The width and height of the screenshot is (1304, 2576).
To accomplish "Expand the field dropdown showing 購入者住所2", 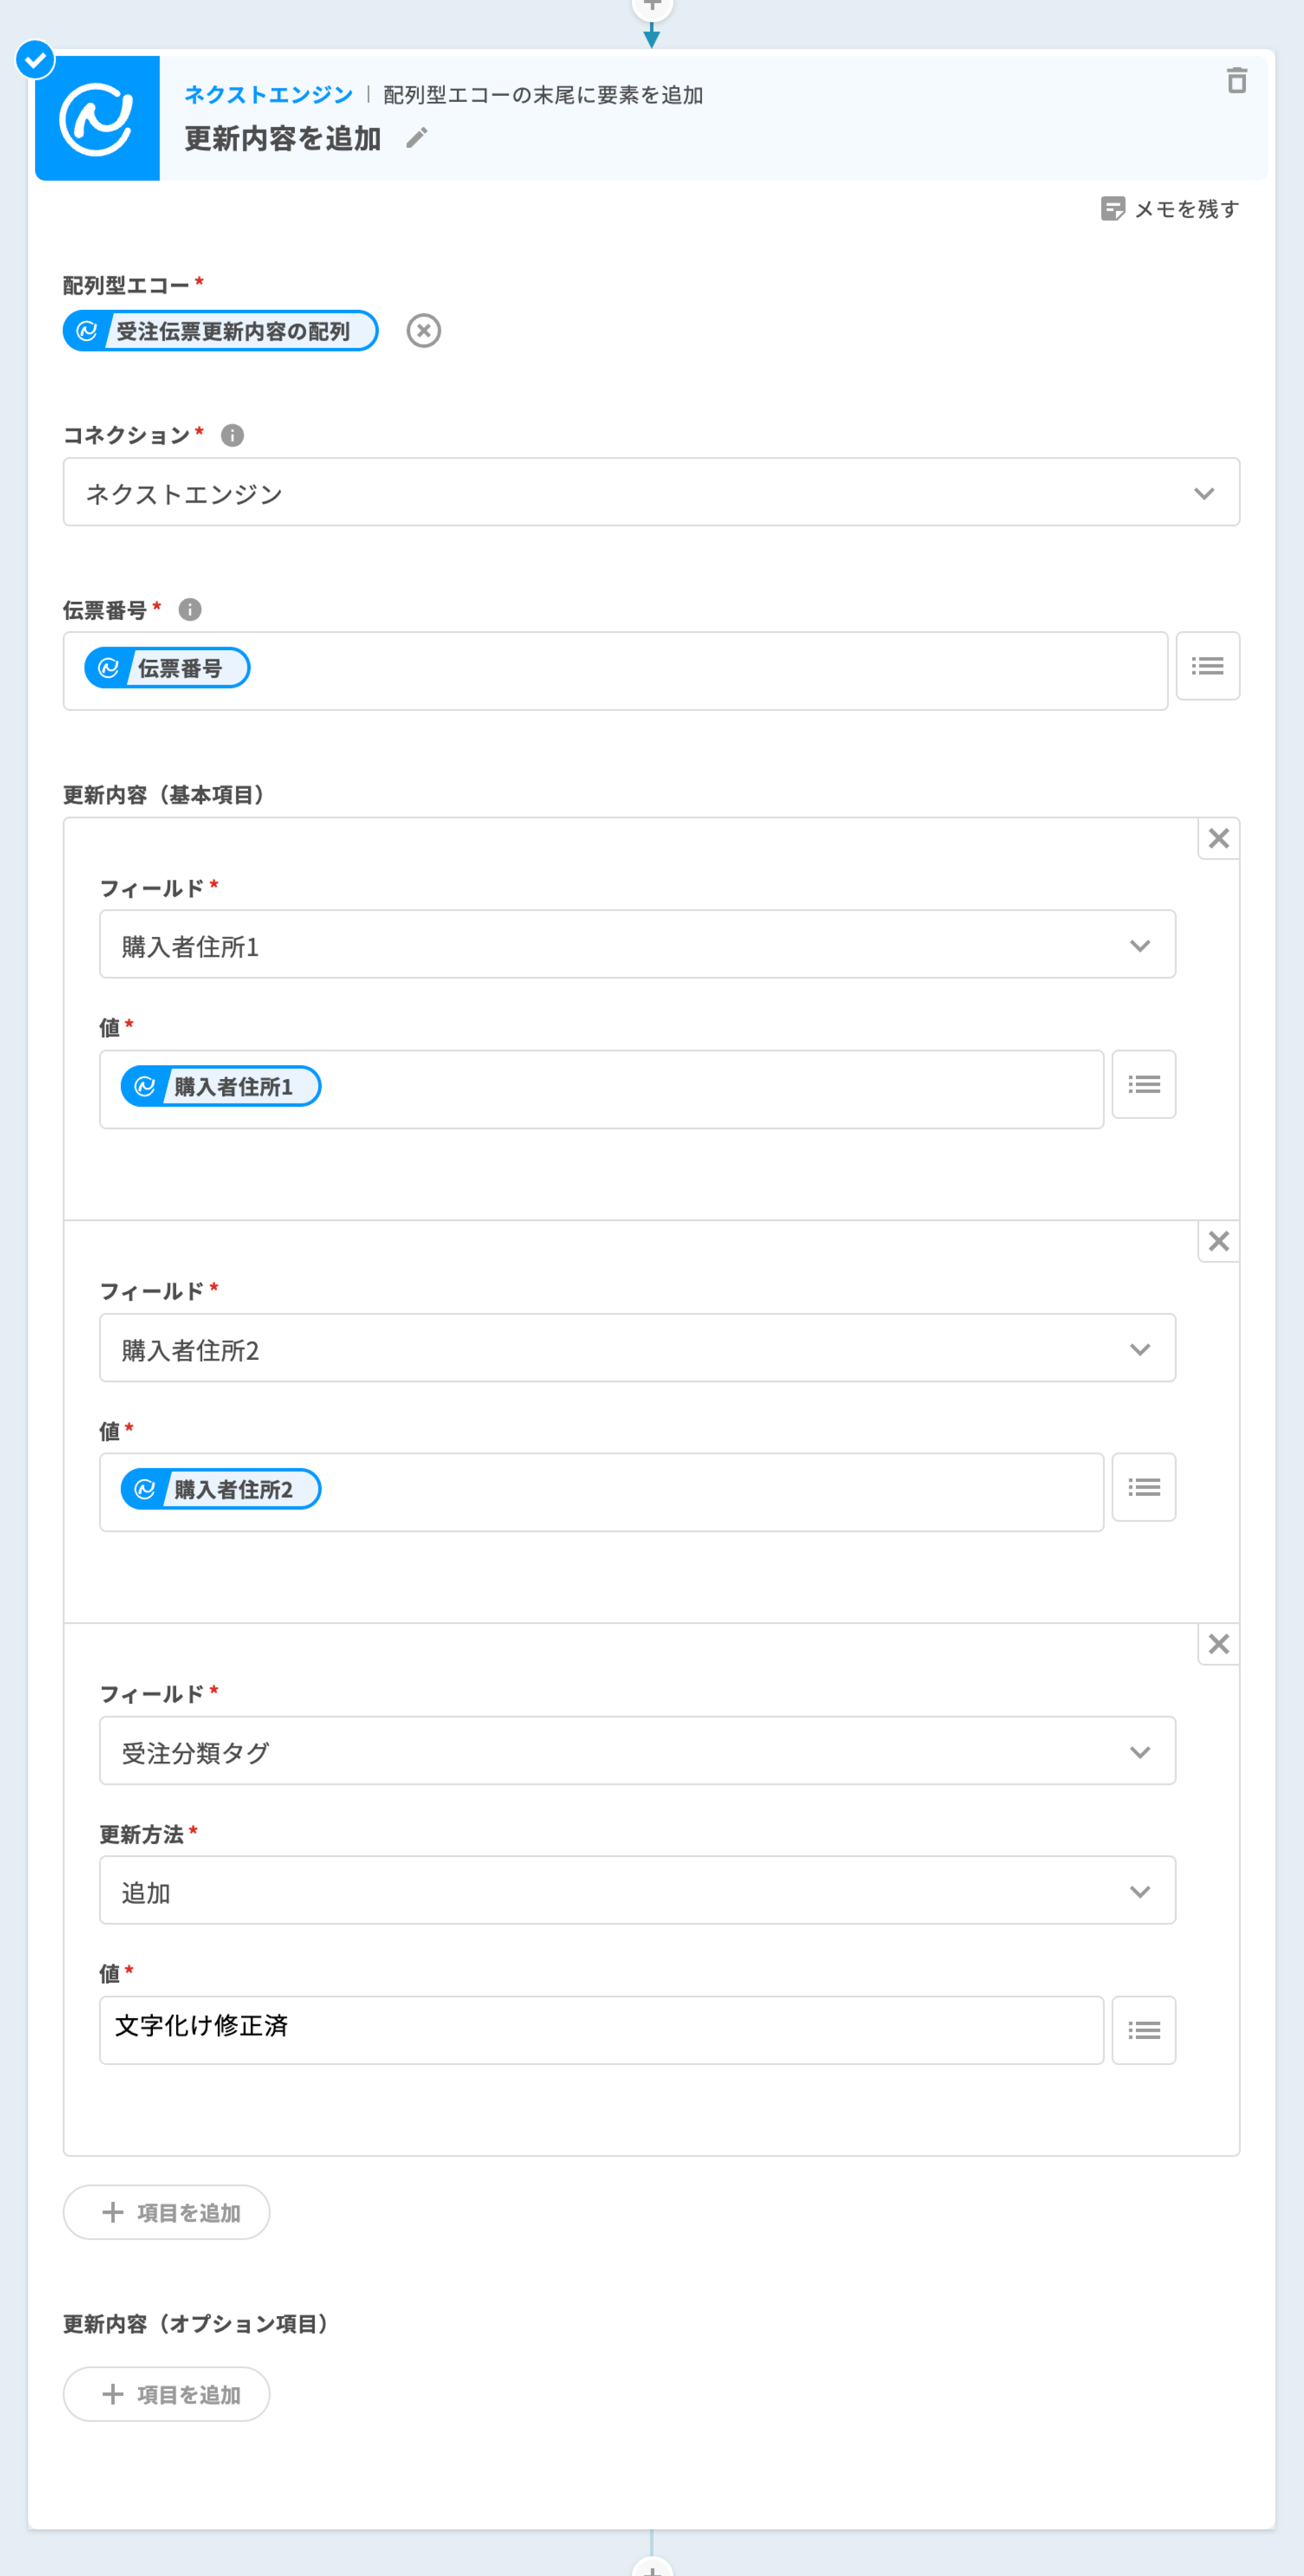I will point(637,1349).
